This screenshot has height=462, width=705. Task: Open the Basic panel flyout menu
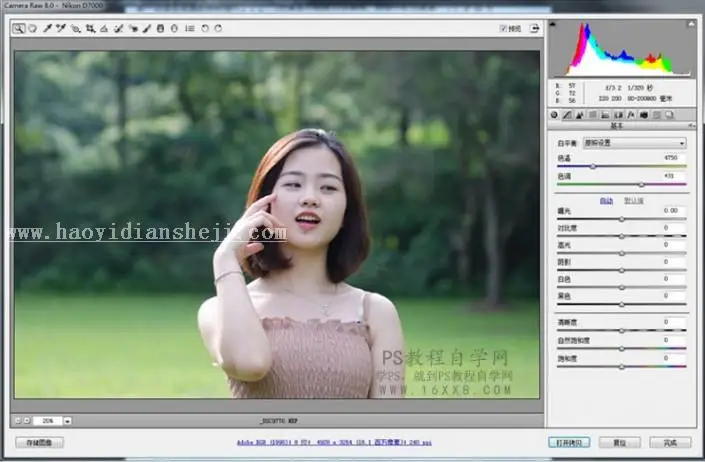pyautogui.click(x=692, y=126)
